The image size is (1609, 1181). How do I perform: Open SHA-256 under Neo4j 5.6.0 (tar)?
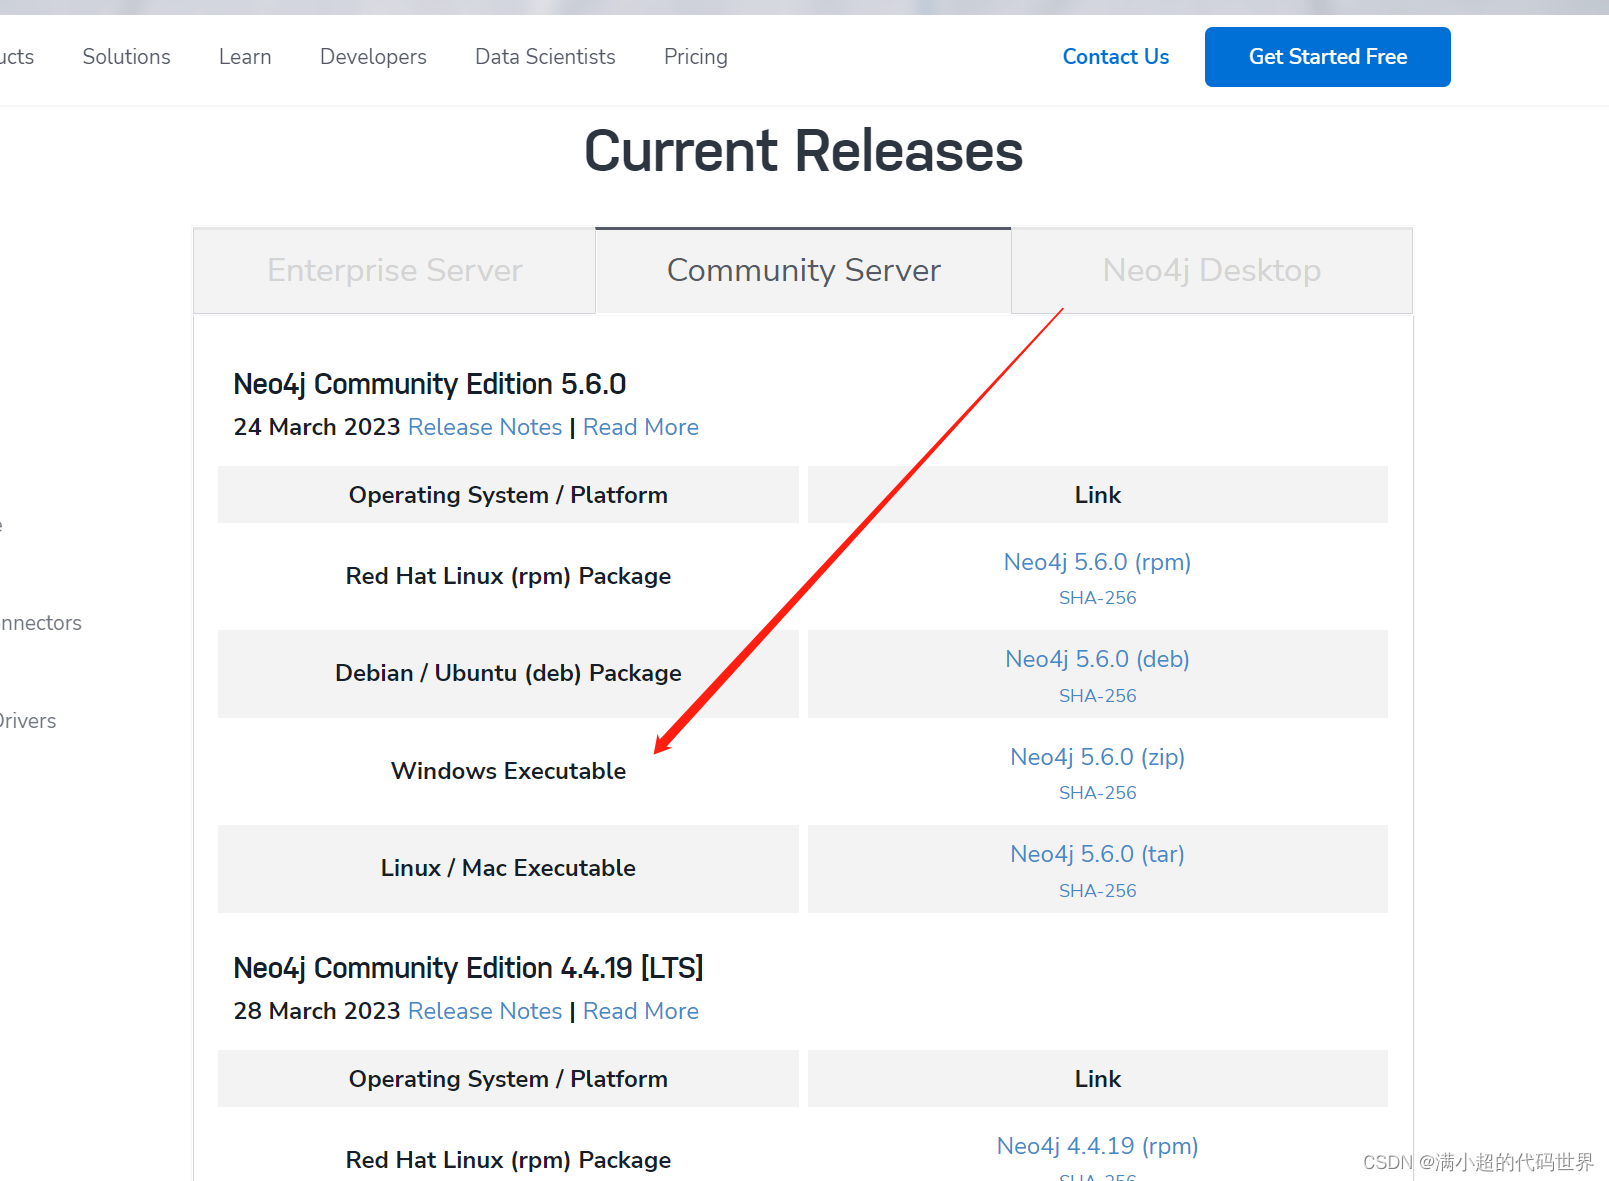point(1098,891)
